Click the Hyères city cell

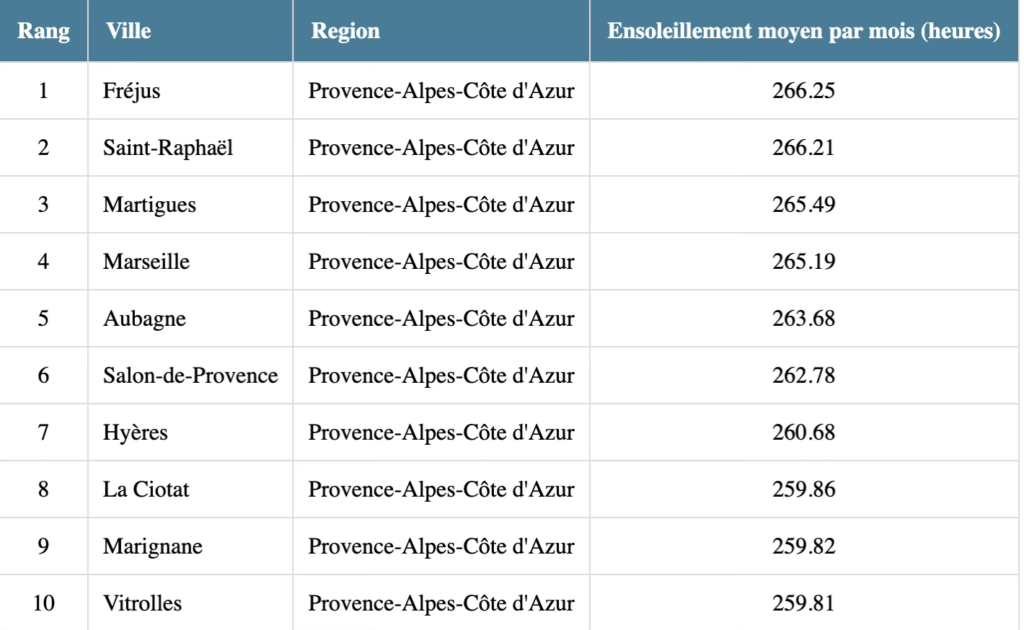click(136, 433)
